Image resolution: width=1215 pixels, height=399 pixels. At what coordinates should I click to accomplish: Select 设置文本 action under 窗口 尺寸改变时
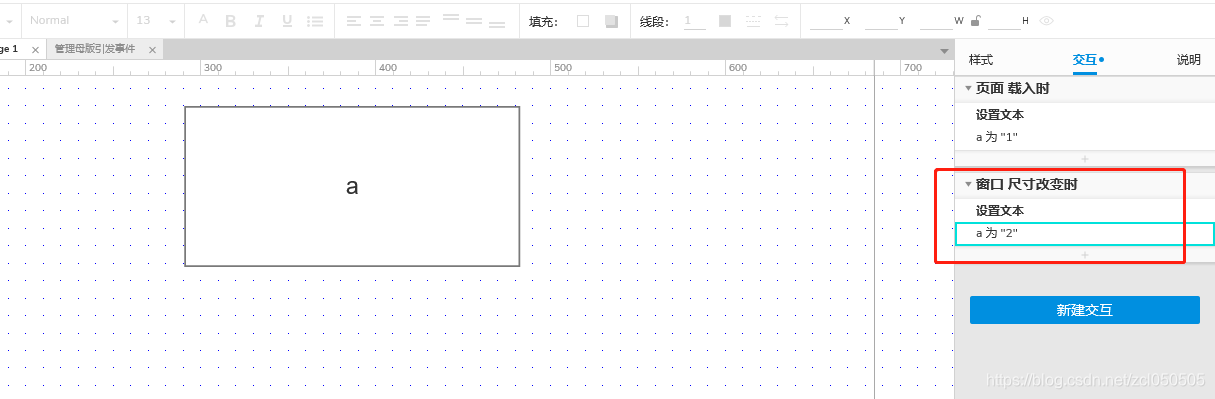tap(1000, 211)
